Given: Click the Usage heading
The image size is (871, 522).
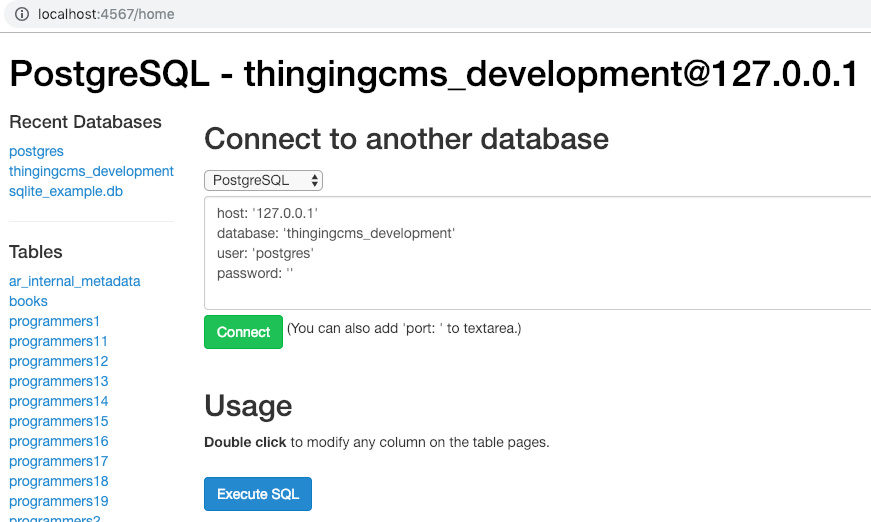Looking at the screenshot, I should 248,406.
